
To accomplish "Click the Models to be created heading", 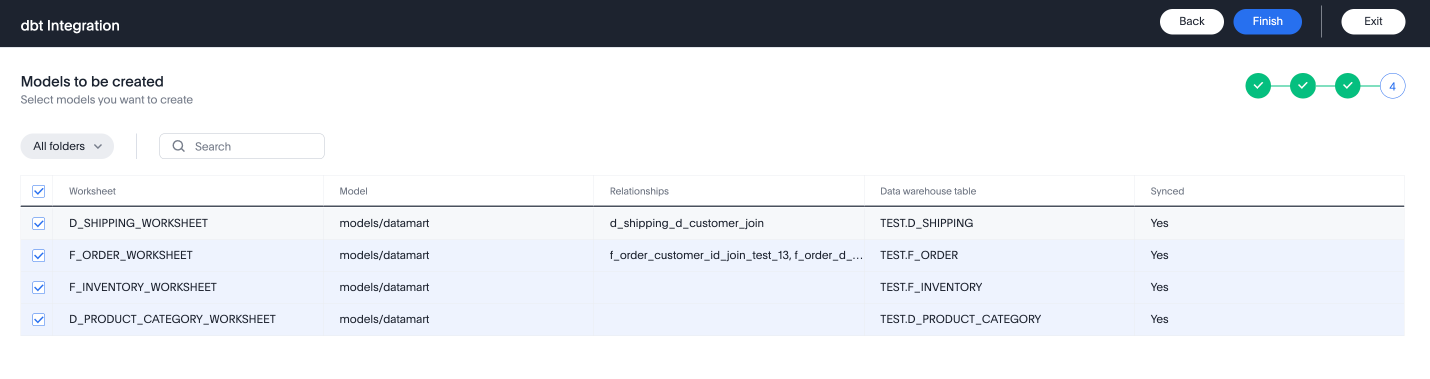I will [92, 82].
